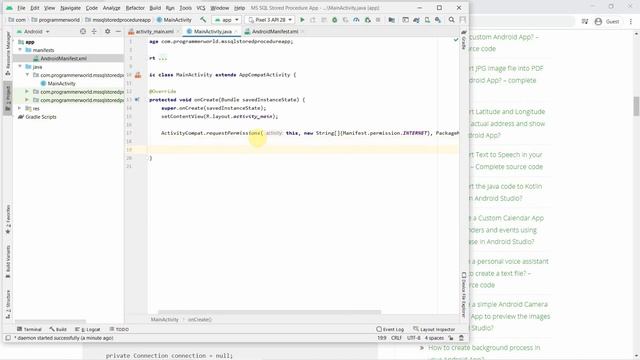Click the read-only lock icon in status bar
This screenshot has height=360, width=640.
click(x=451, y=338)
